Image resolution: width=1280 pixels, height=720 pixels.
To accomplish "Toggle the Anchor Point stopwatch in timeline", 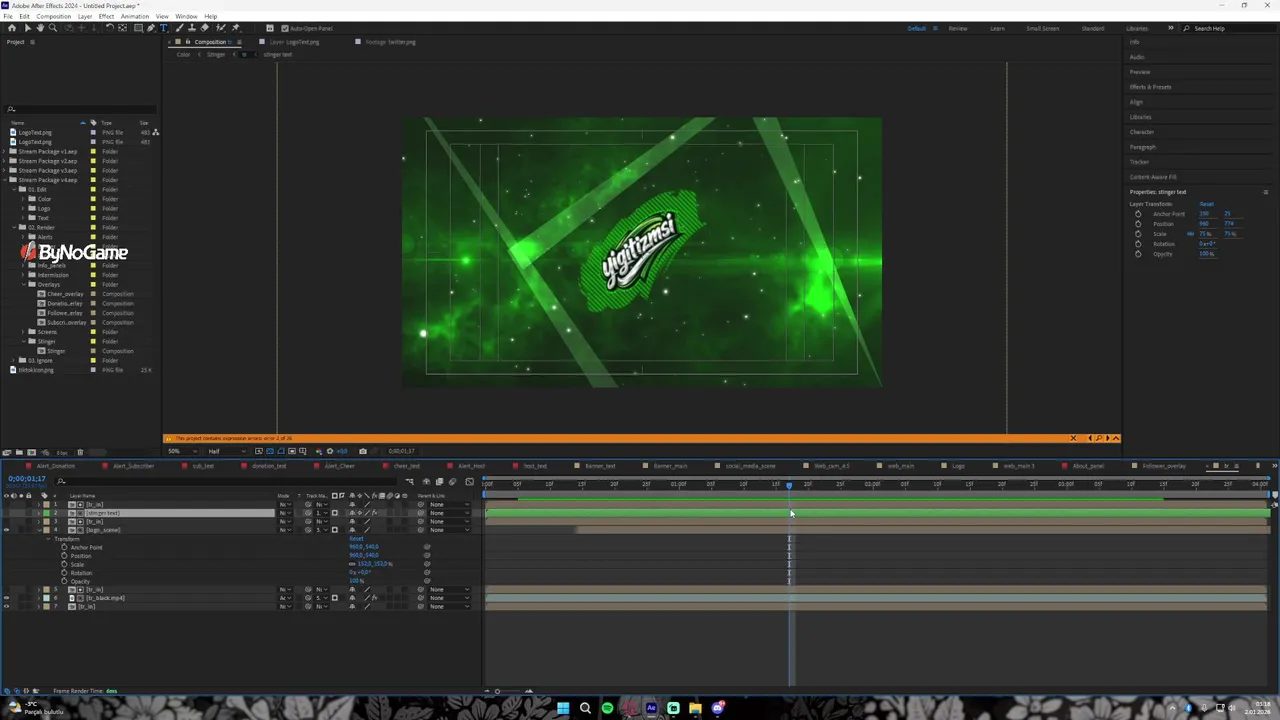I will pyautogui.click(x=64, y=547).
